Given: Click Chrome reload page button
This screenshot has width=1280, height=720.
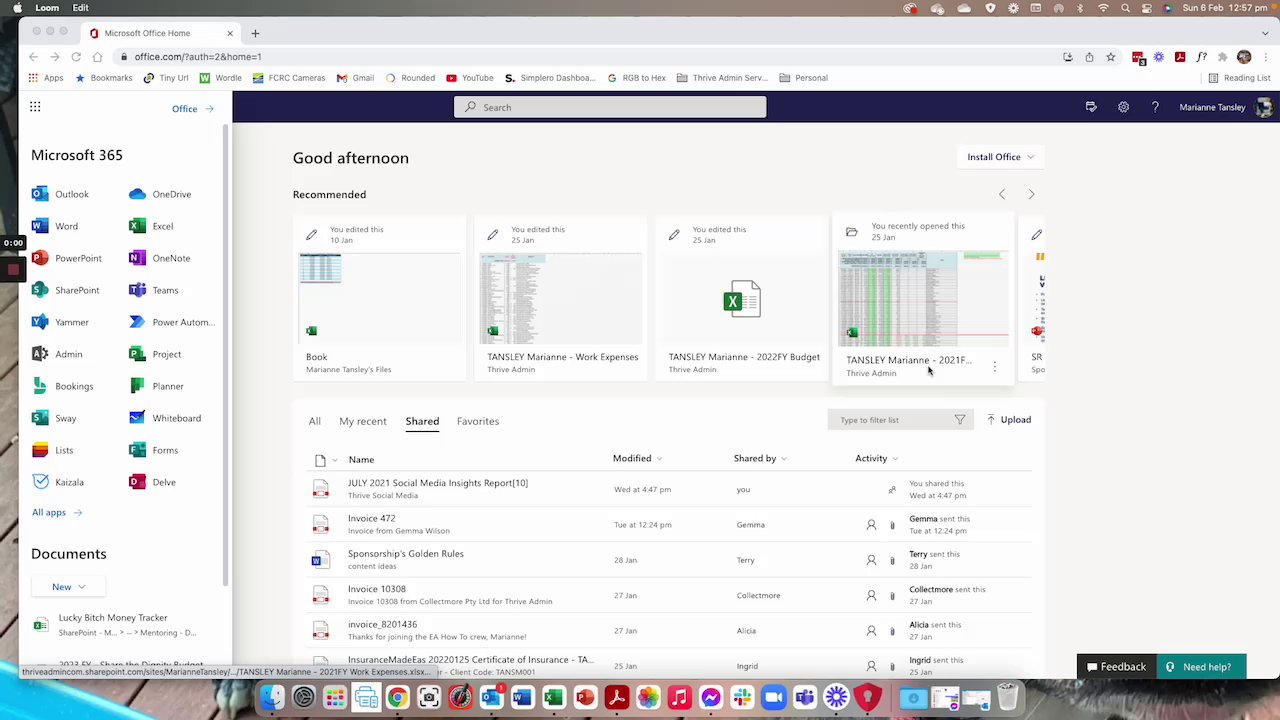Looking at the screenshot, I should tap(76, 57).
